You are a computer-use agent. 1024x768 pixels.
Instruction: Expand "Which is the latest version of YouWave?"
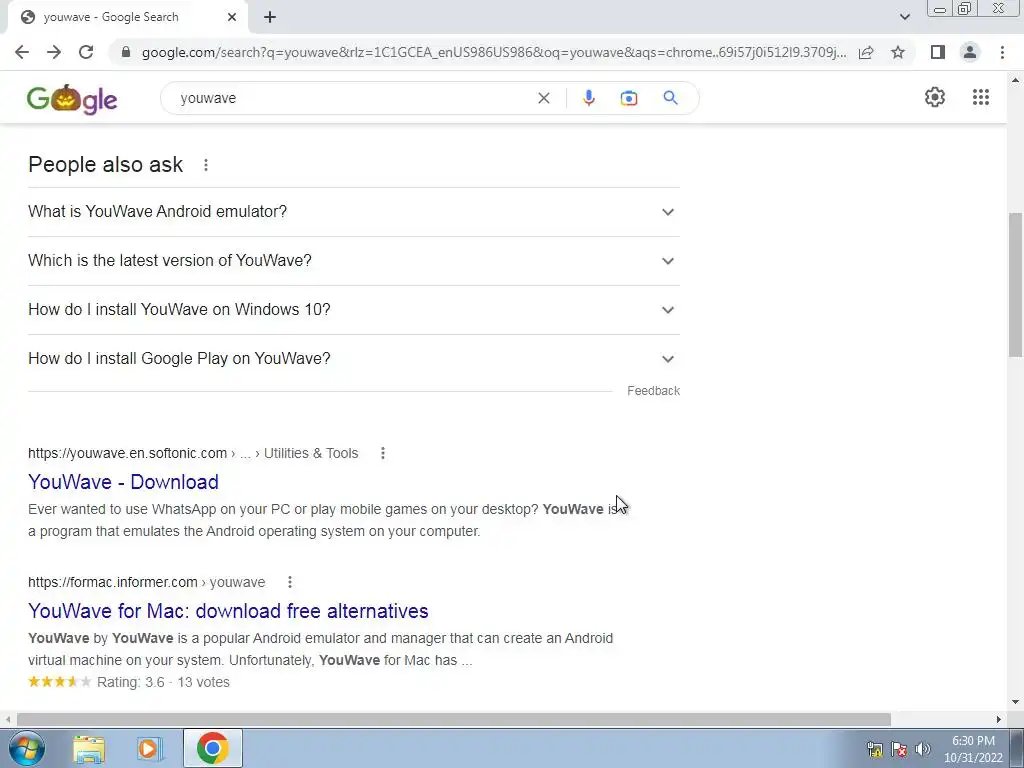(x=354, y=261)
